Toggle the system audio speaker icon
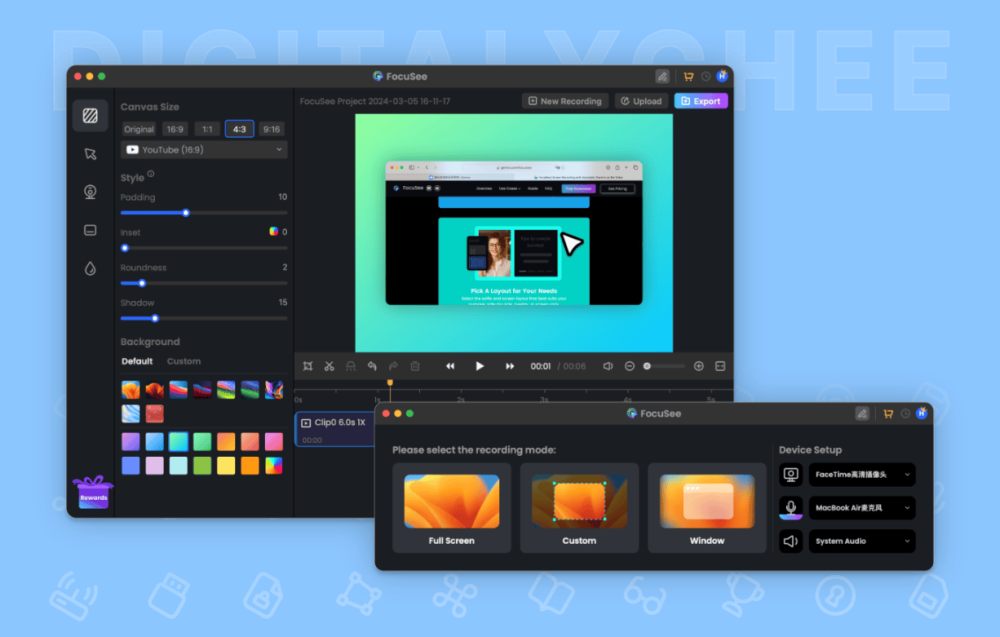The width and height of the screenshot is (1000, 637). tap(791, 541)
